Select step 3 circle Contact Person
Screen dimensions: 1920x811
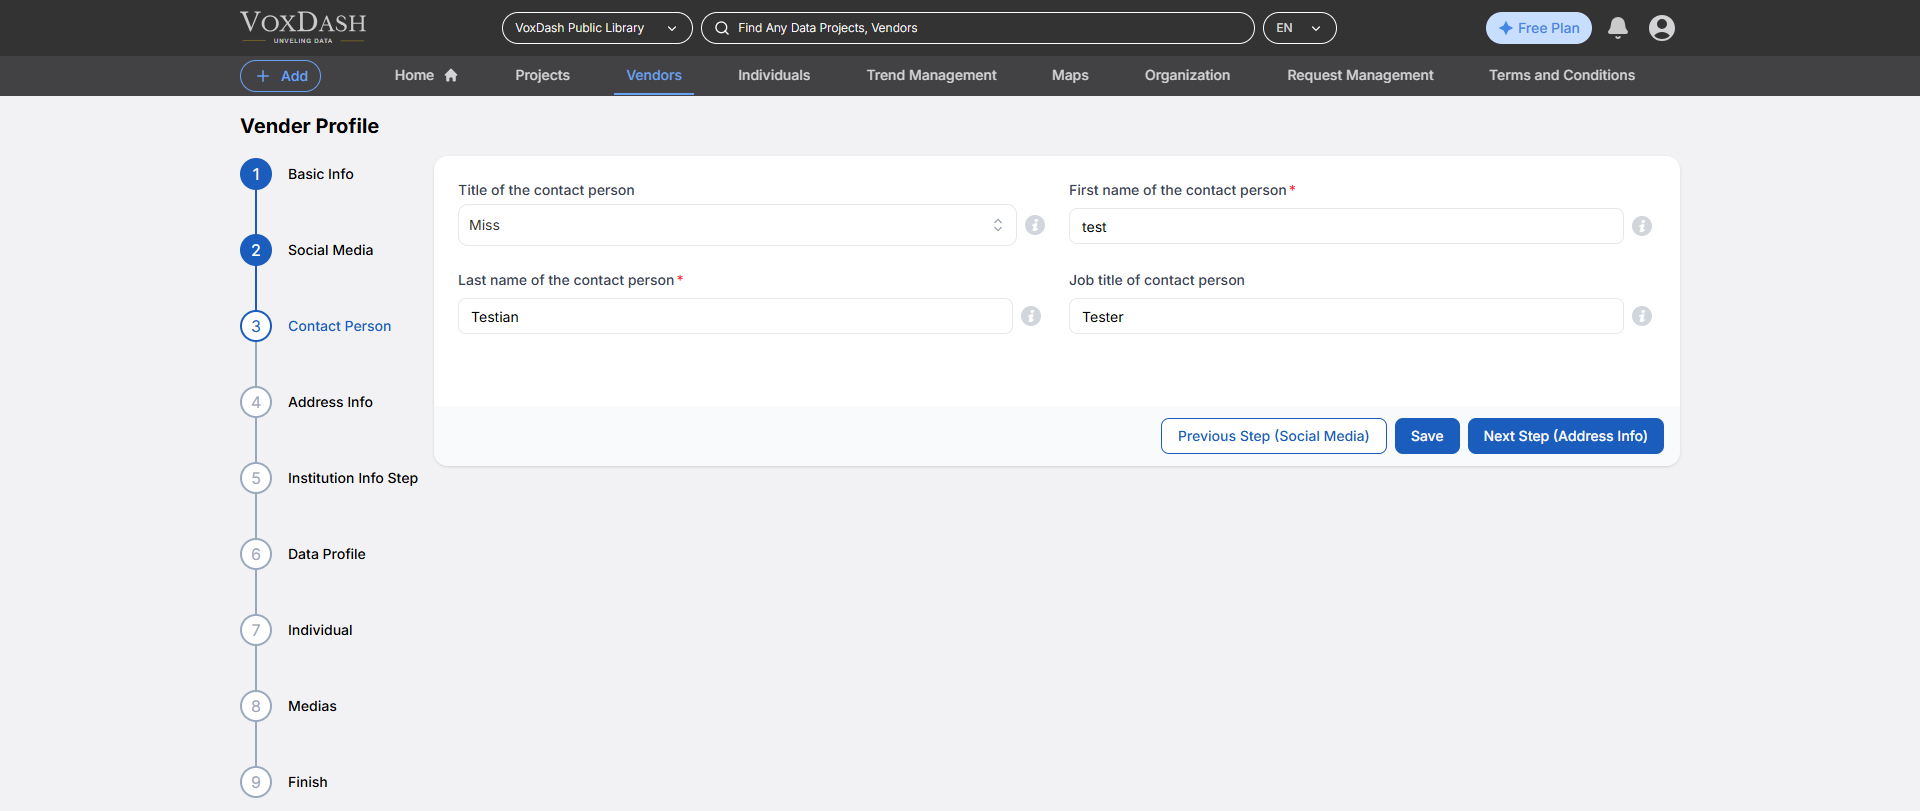coord(256,326)
